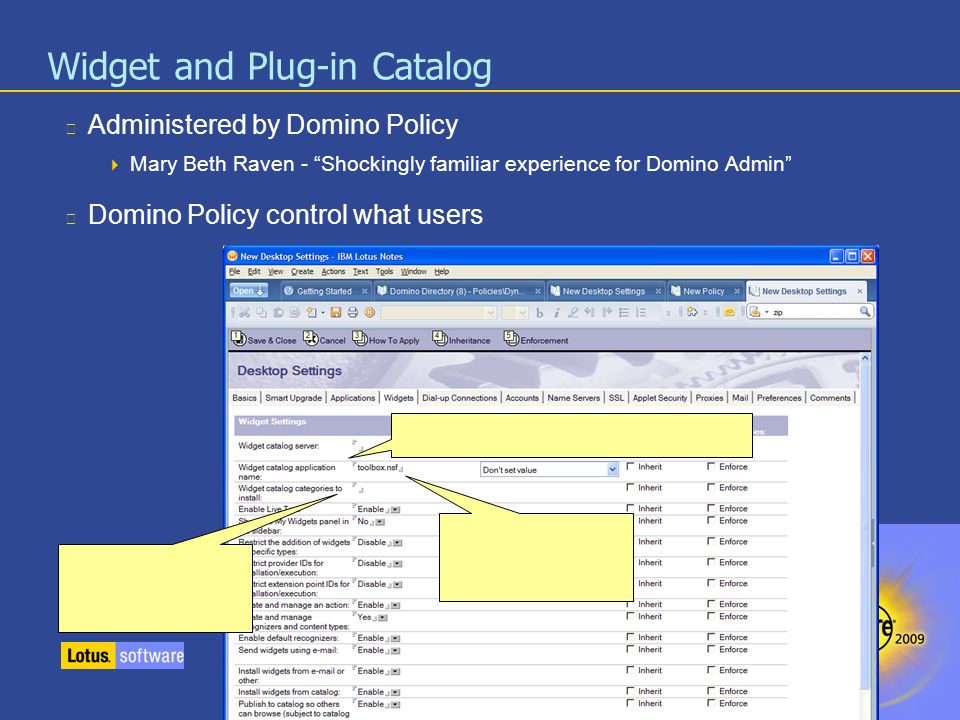The image size is (960, 720).
Task: Open the font name dropdown in toolbar
Action: pos(490,313)
